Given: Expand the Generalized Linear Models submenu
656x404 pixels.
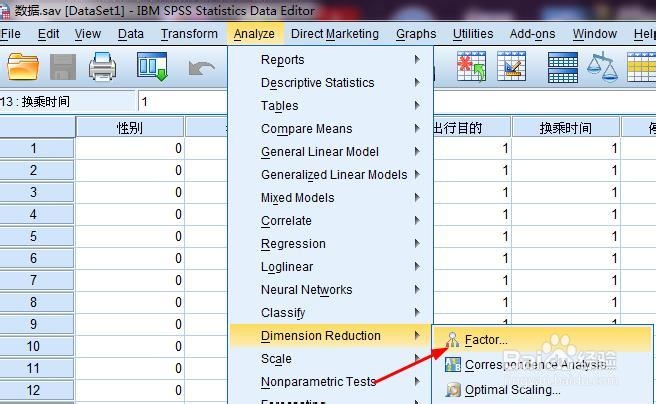Looking at the screenshot, I should coord(331,174).
